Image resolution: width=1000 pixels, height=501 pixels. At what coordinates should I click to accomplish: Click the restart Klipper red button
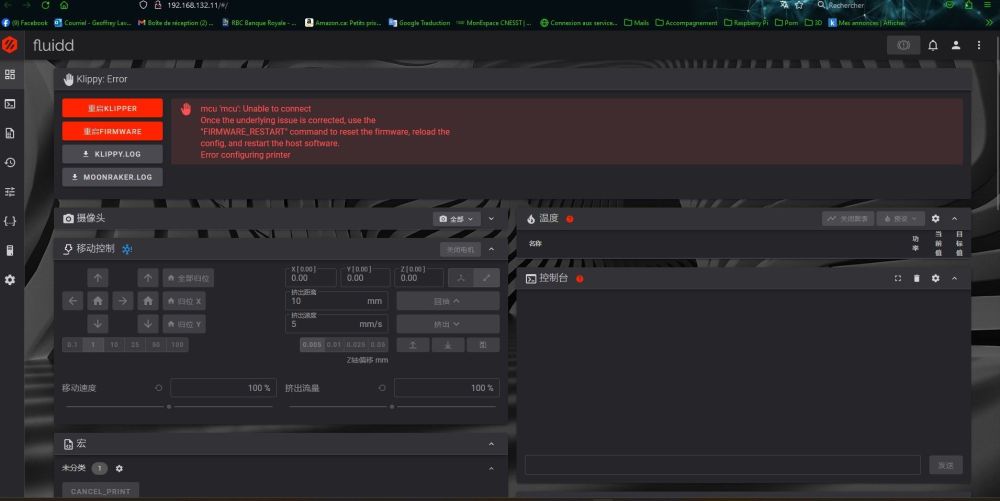point(112,108)
